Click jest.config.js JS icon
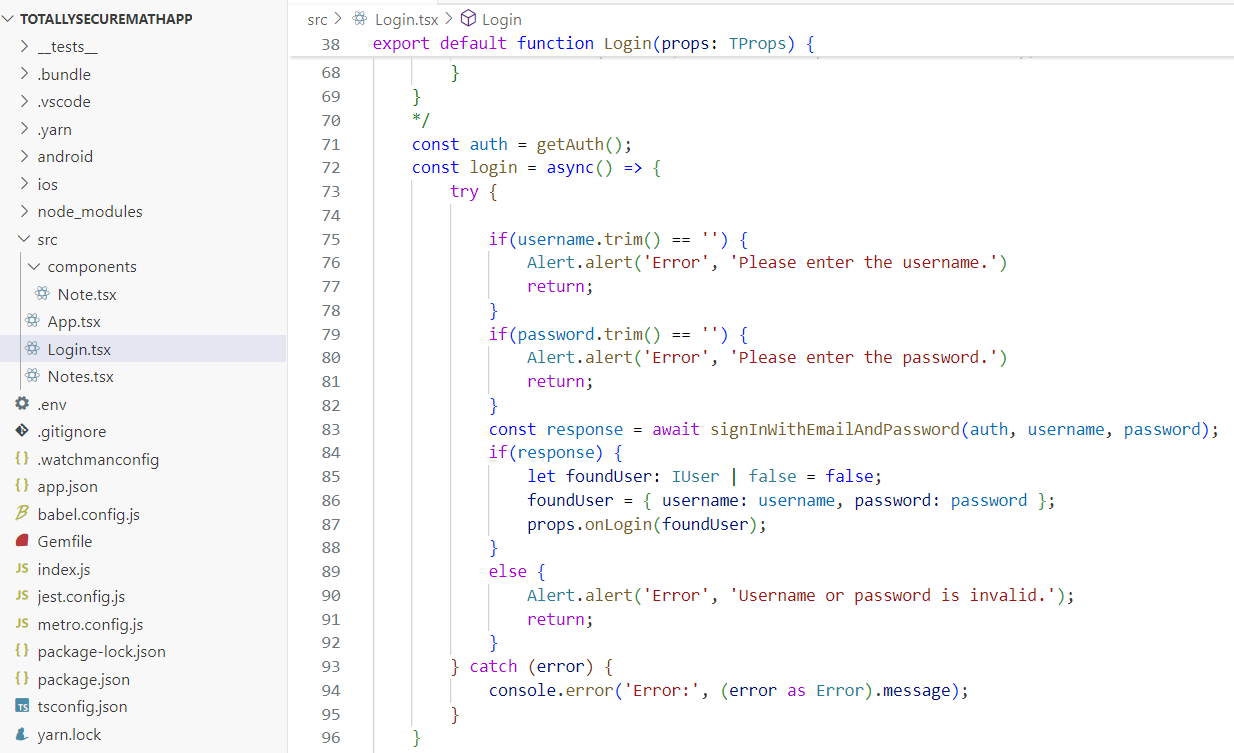Viewport: 1234px width, 753px height. pos(22,597)
